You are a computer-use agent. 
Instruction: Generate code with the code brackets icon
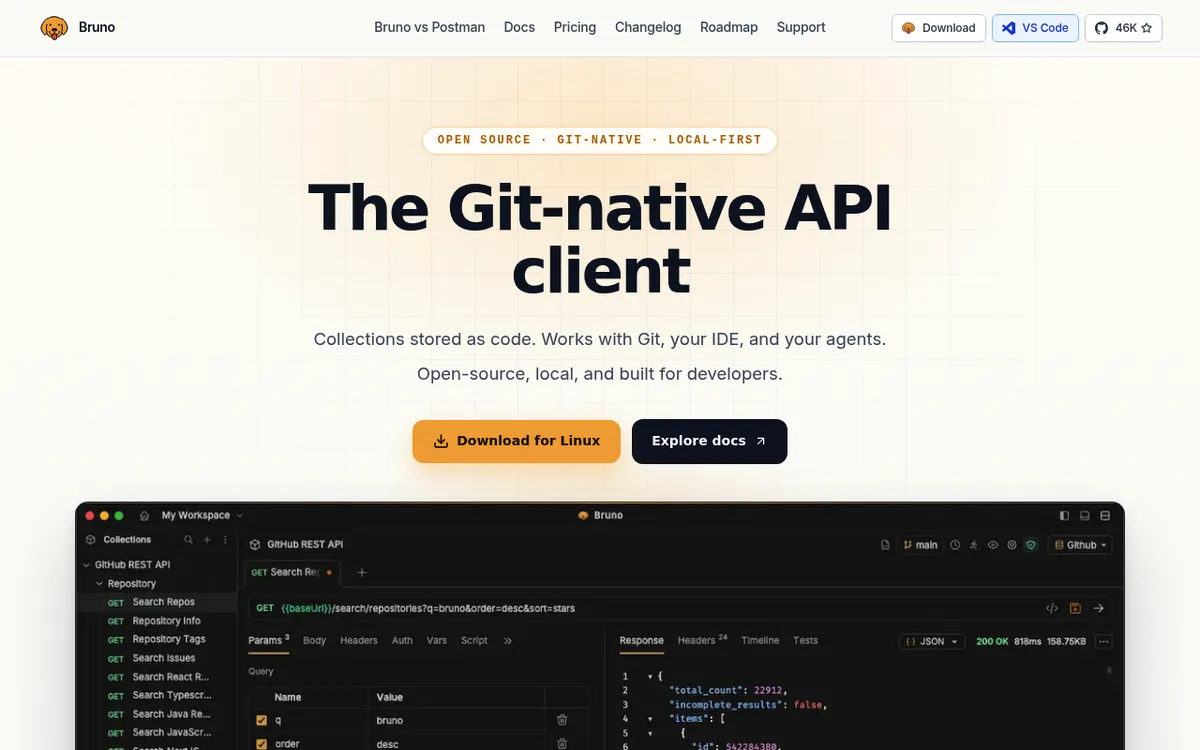[1052, 608]
